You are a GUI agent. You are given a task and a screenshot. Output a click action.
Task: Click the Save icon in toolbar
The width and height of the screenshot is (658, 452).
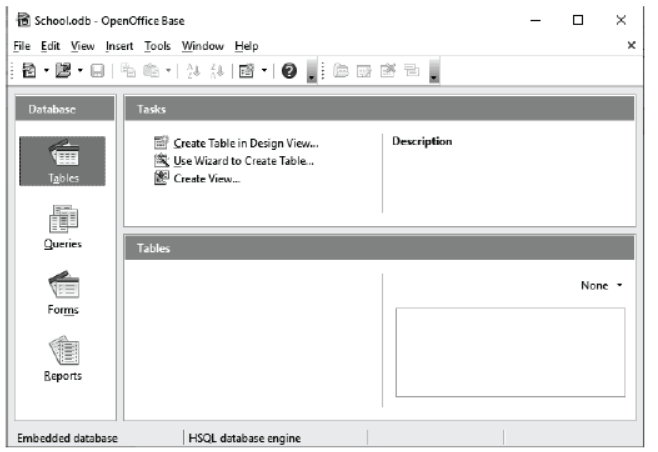click(97, 71)
